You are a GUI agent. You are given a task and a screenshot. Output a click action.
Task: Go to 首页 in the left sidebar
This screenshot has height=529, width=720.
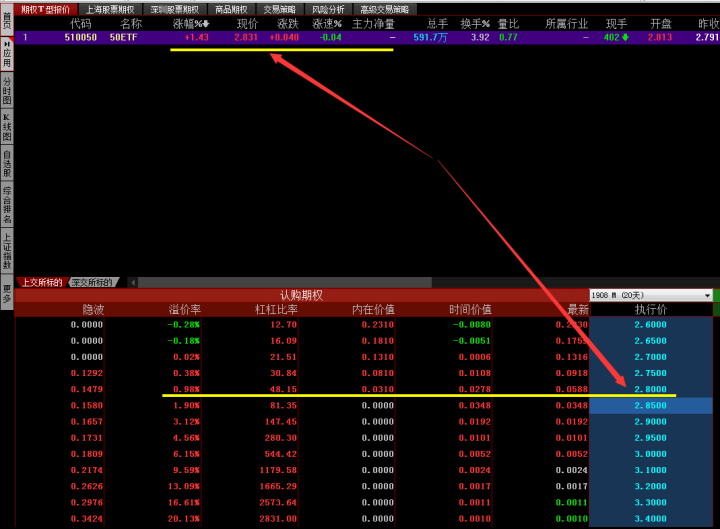click(7, 21)
